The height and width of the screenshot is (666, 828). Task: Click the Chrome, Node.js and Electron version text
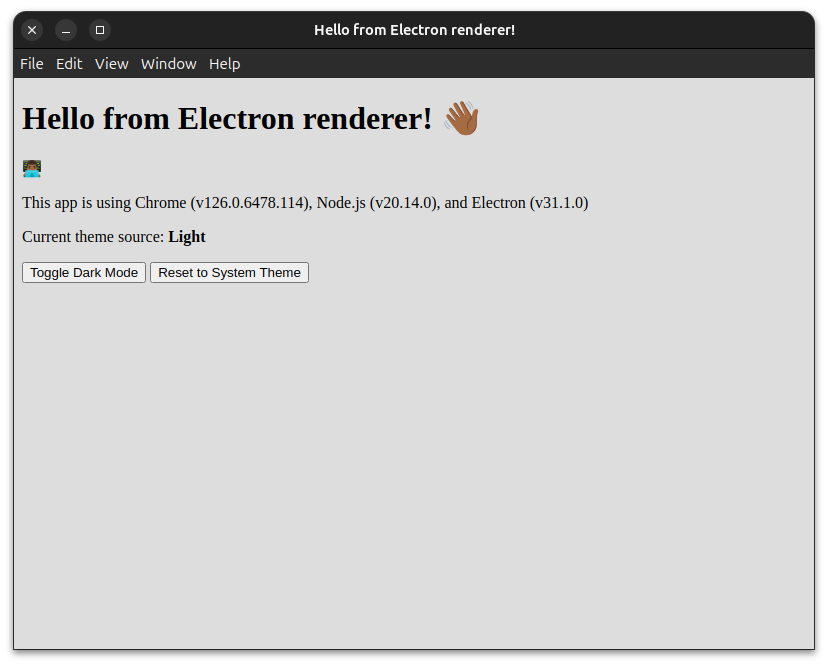point(305,203)
